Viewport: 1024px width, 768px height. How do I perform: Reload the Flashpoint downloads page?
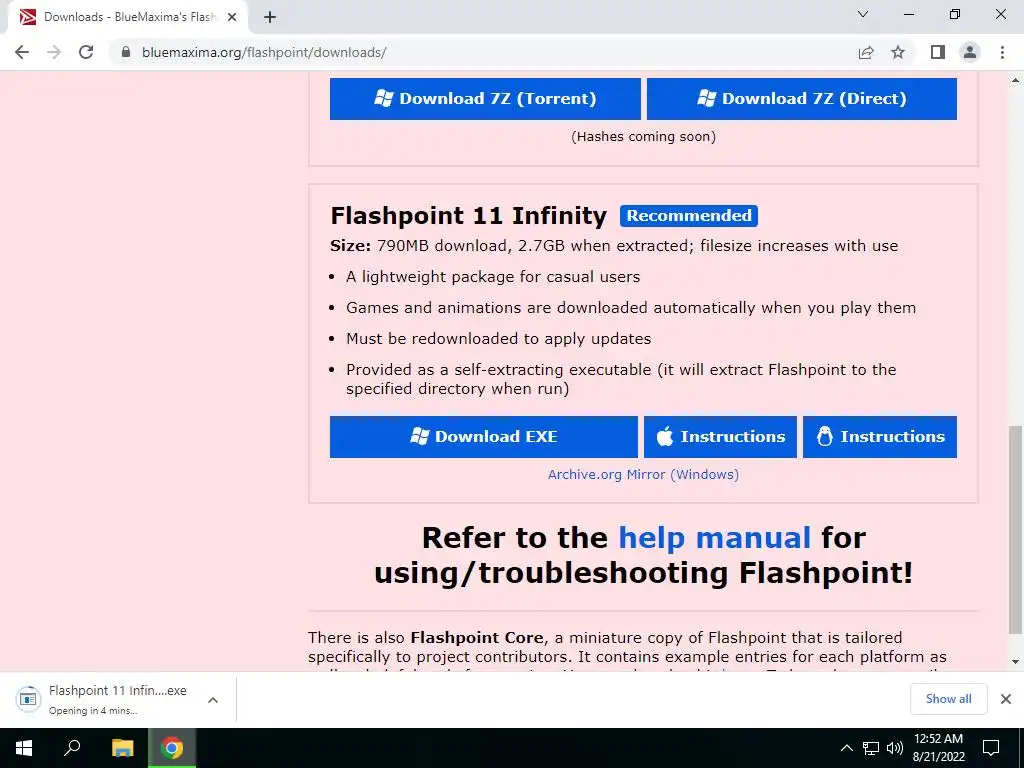click(86, 52)
